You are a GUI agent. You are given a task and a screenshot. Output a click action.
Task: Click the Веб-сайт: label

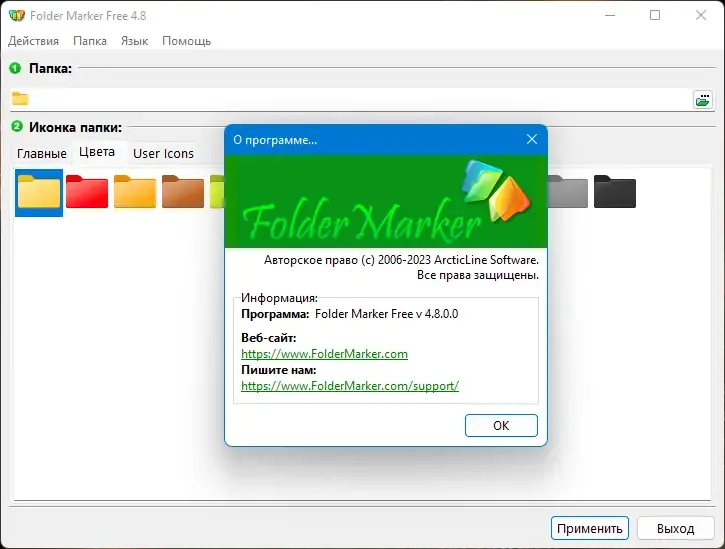(269, 338)
